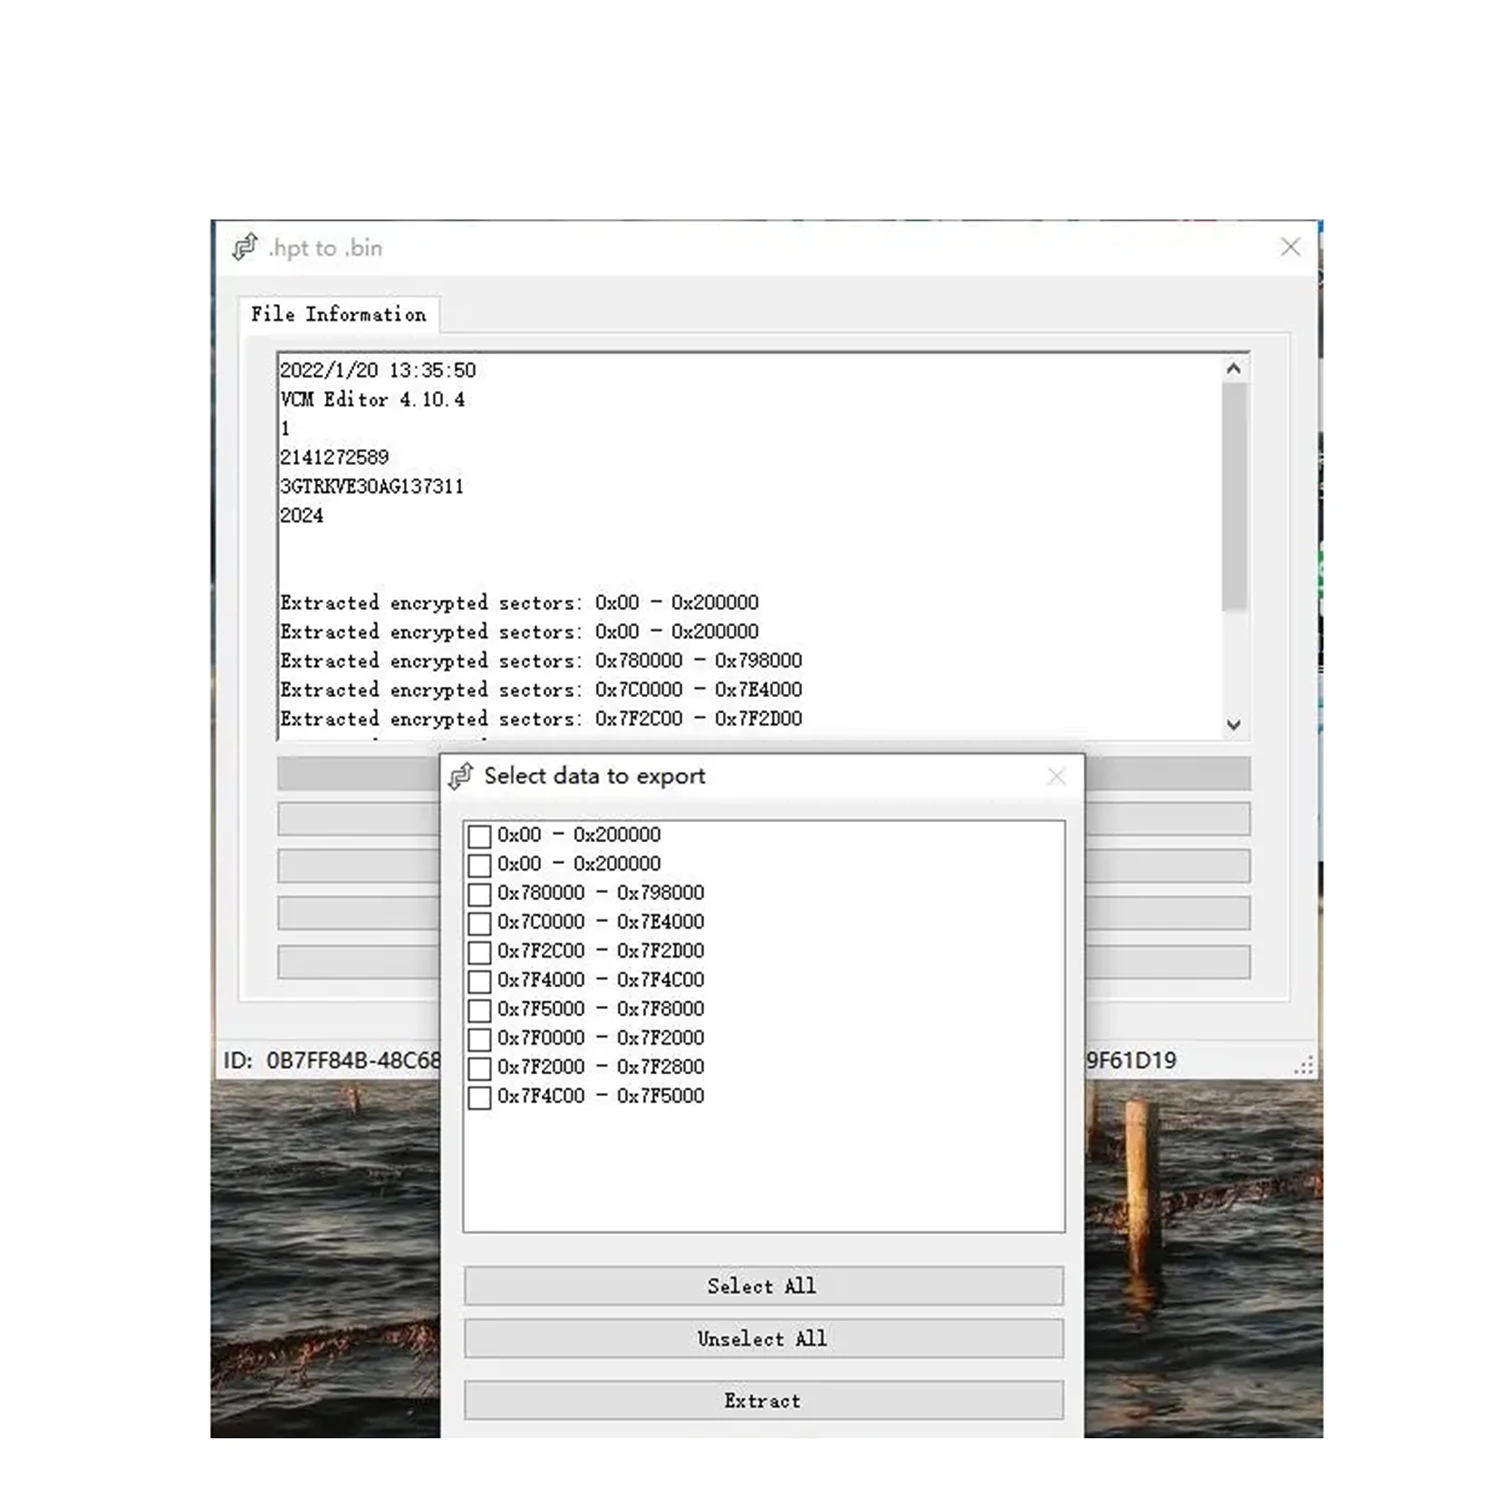Enable the 0x7F2C00 - 0x7F2D00 checkbox
Viewport: 1500px width, 1500px height.
[480, 952]
